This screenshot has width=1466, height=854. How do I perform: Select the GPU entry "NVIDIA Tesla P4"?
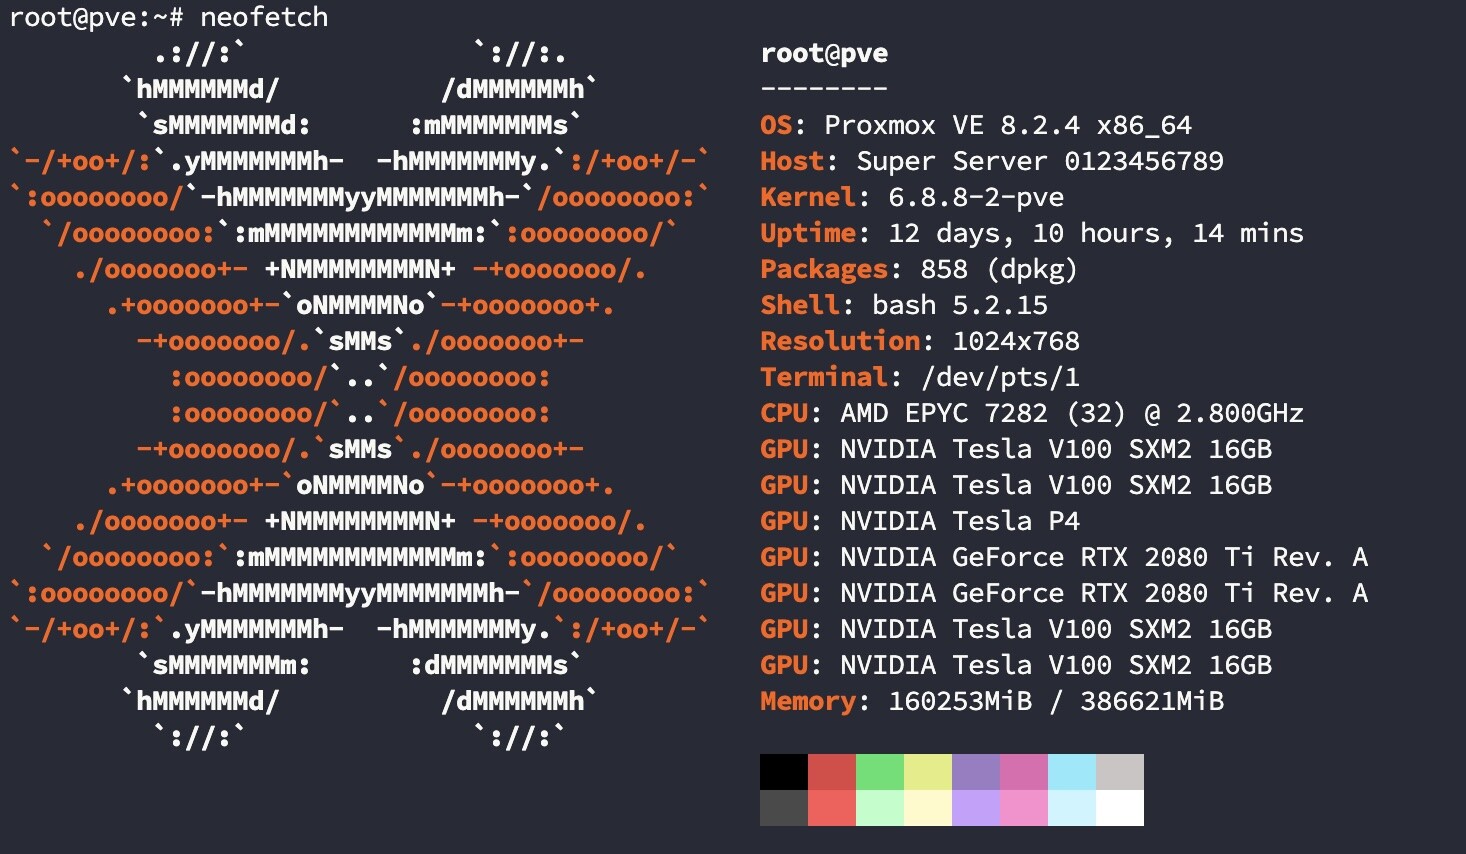(x=960, y=522)
